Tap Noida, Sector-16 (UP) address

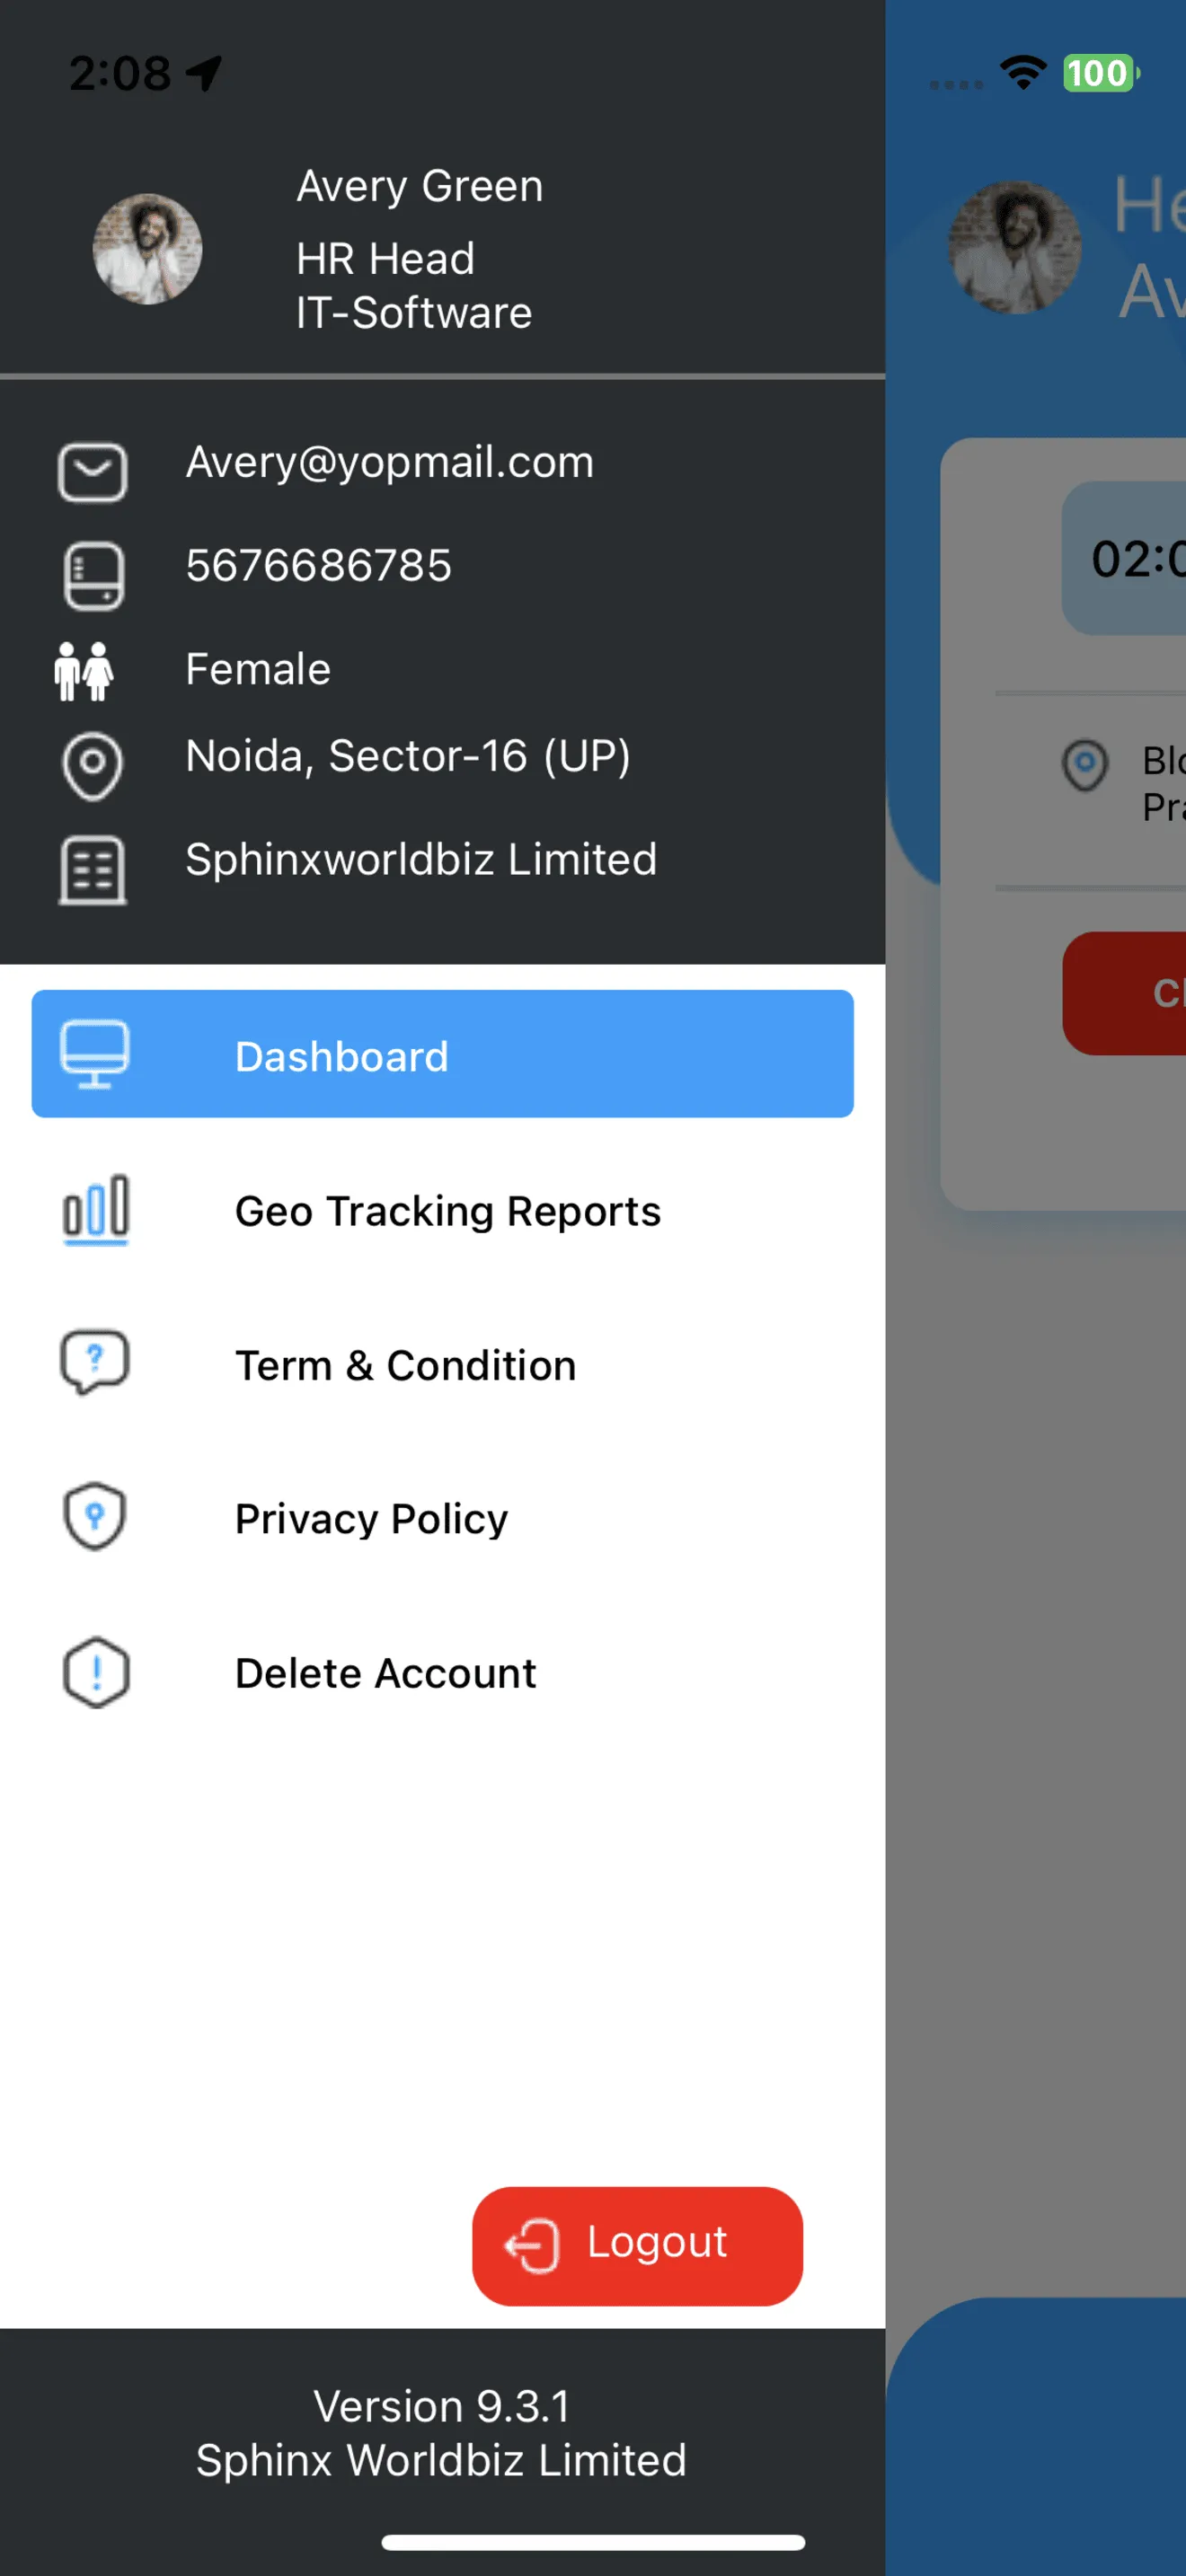point(408,756)
